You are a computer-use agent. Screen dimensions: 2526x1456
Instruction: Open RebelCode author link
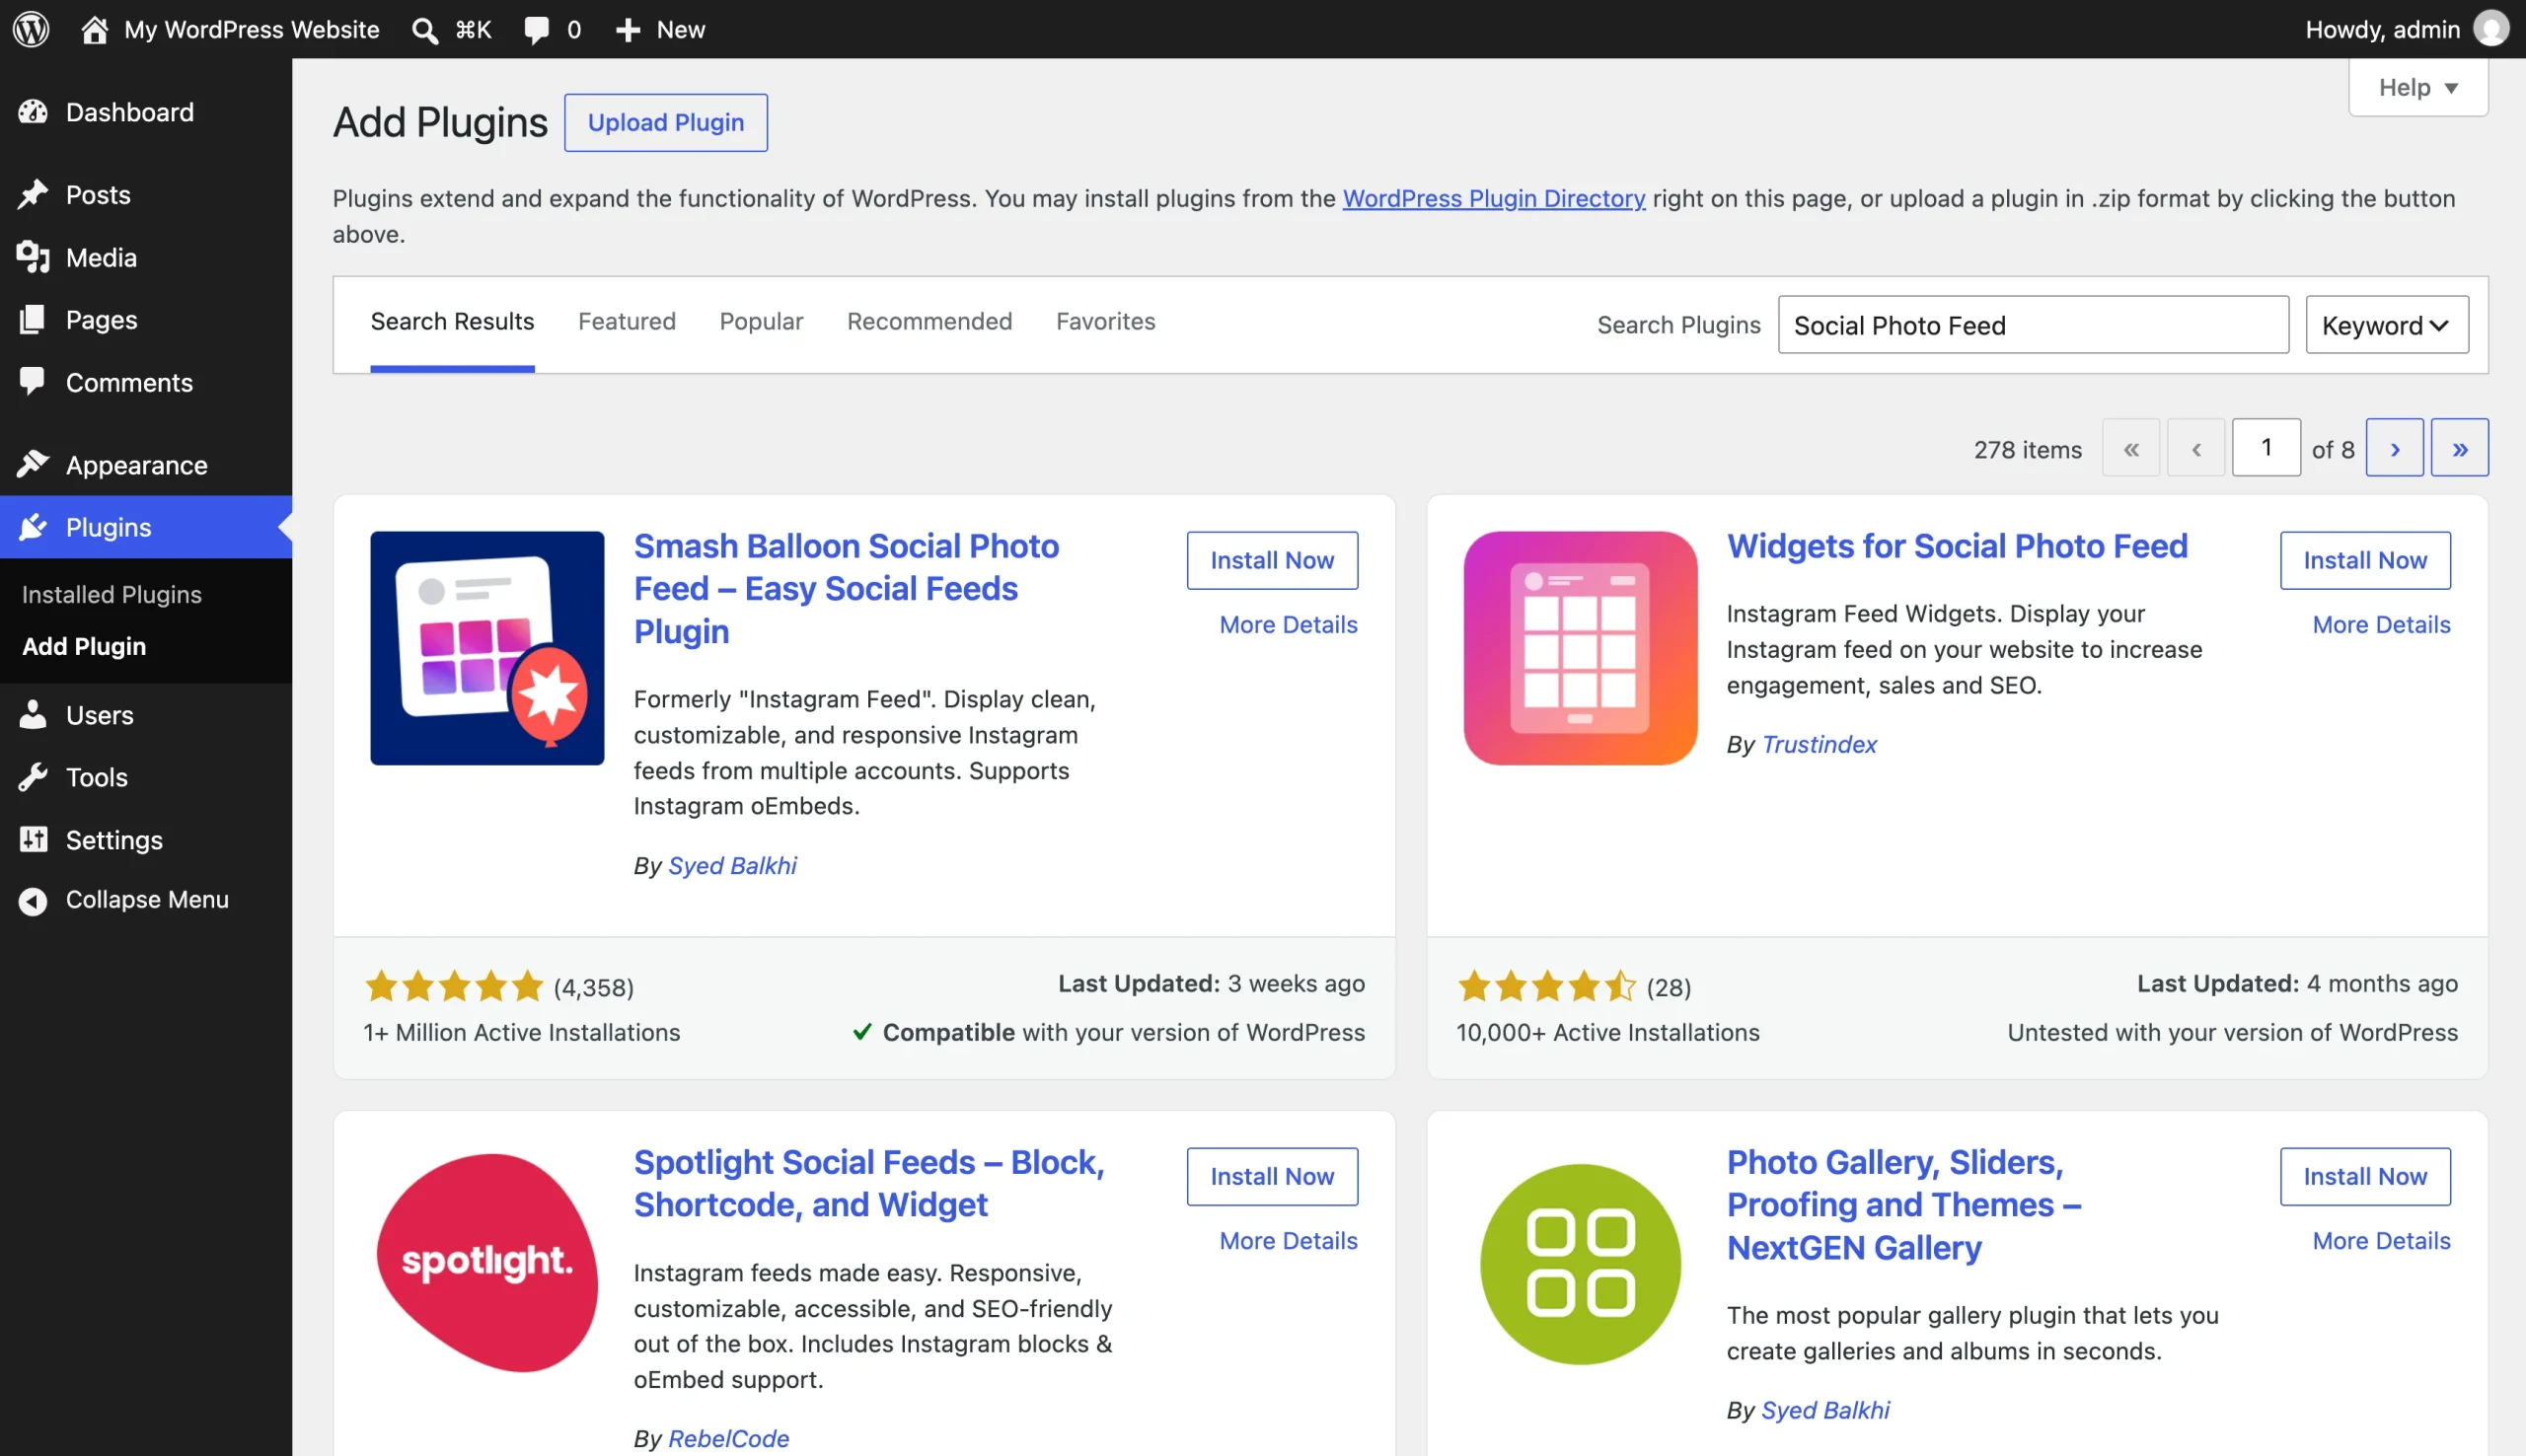(x=728, y=1438)
